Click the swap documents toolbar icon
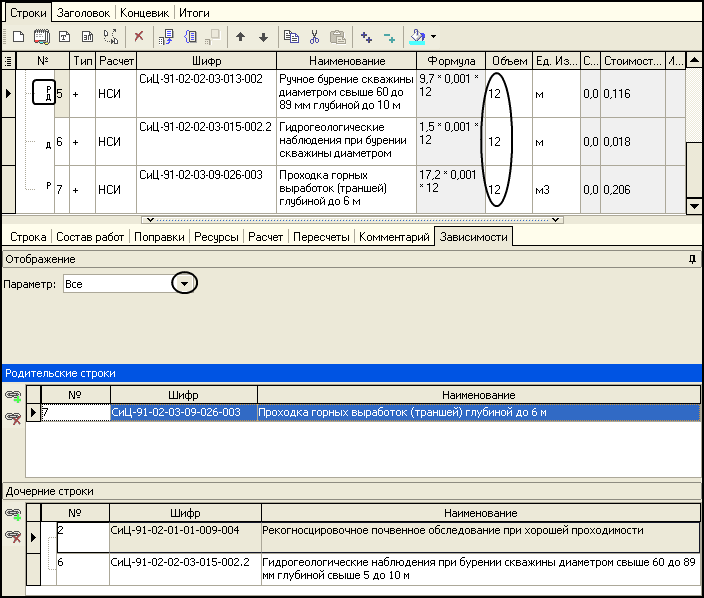This screenshot has width=704, height=598. [x=110, y=37]
